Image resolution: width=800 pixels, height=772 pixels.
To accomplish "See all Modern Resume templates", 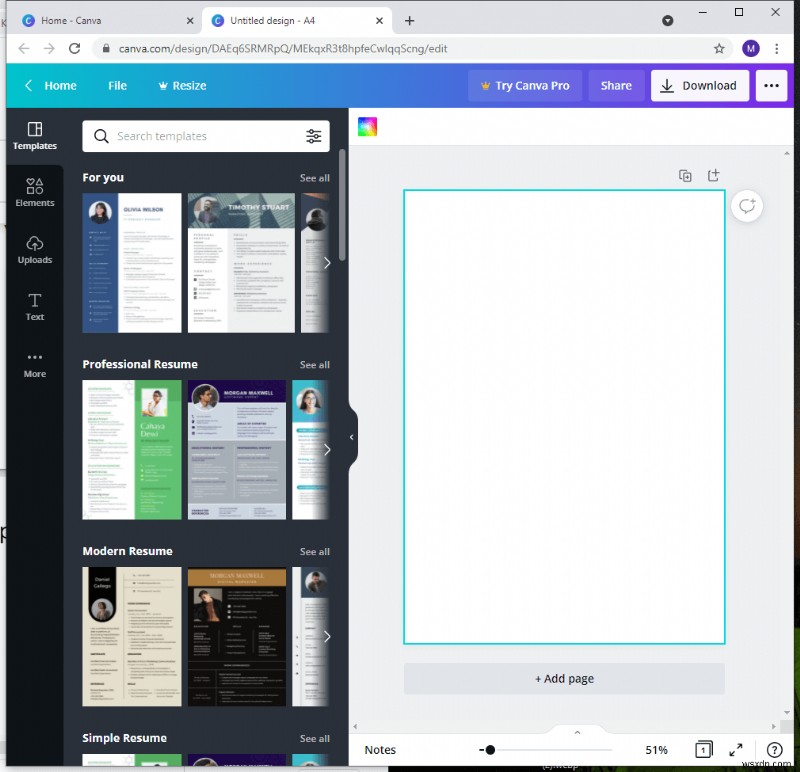I will [314, 552].
